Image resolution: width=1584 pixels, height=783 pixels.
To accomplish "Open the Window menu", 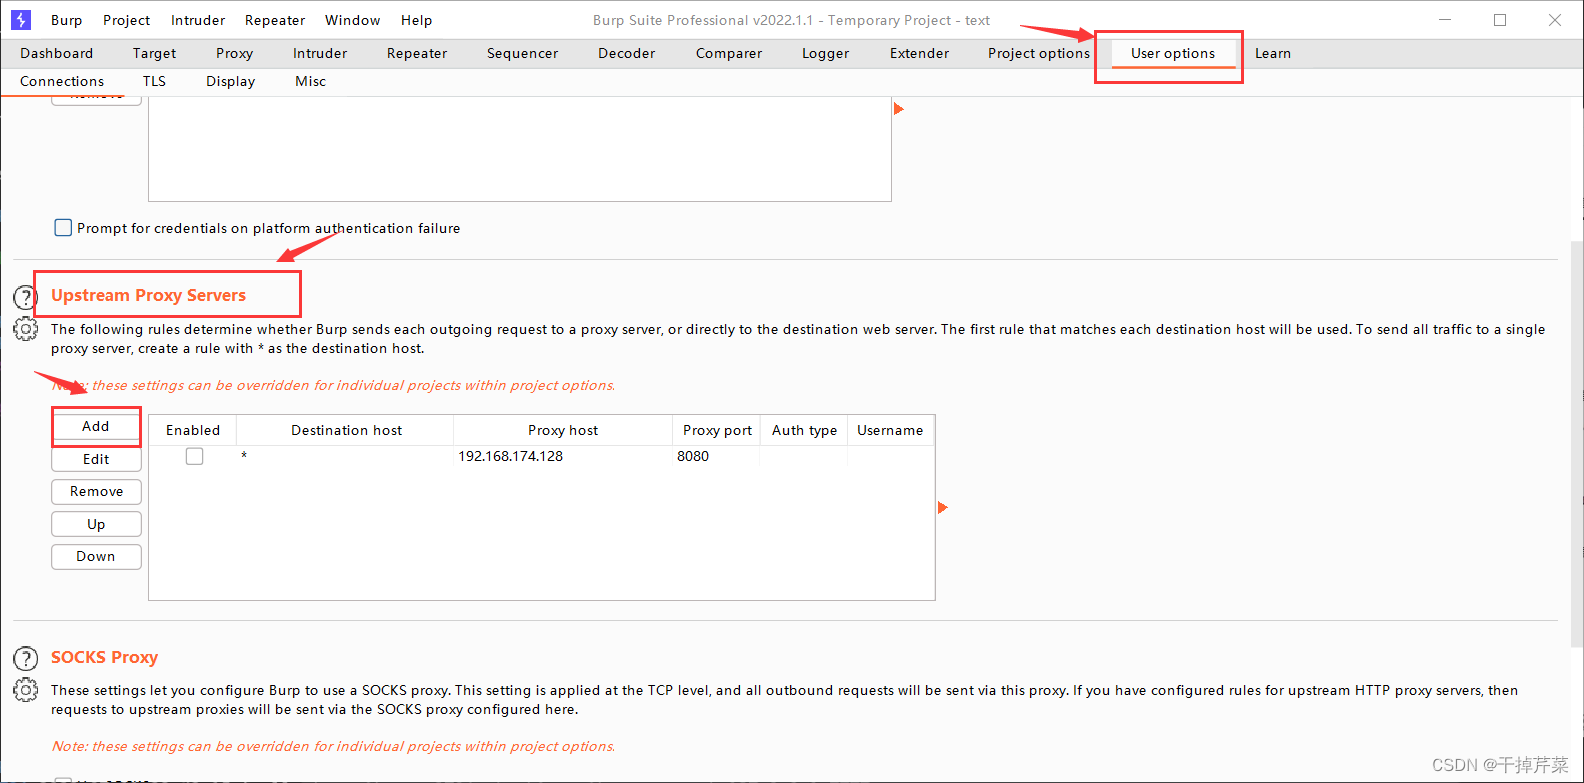I will (x=353, y=20).
